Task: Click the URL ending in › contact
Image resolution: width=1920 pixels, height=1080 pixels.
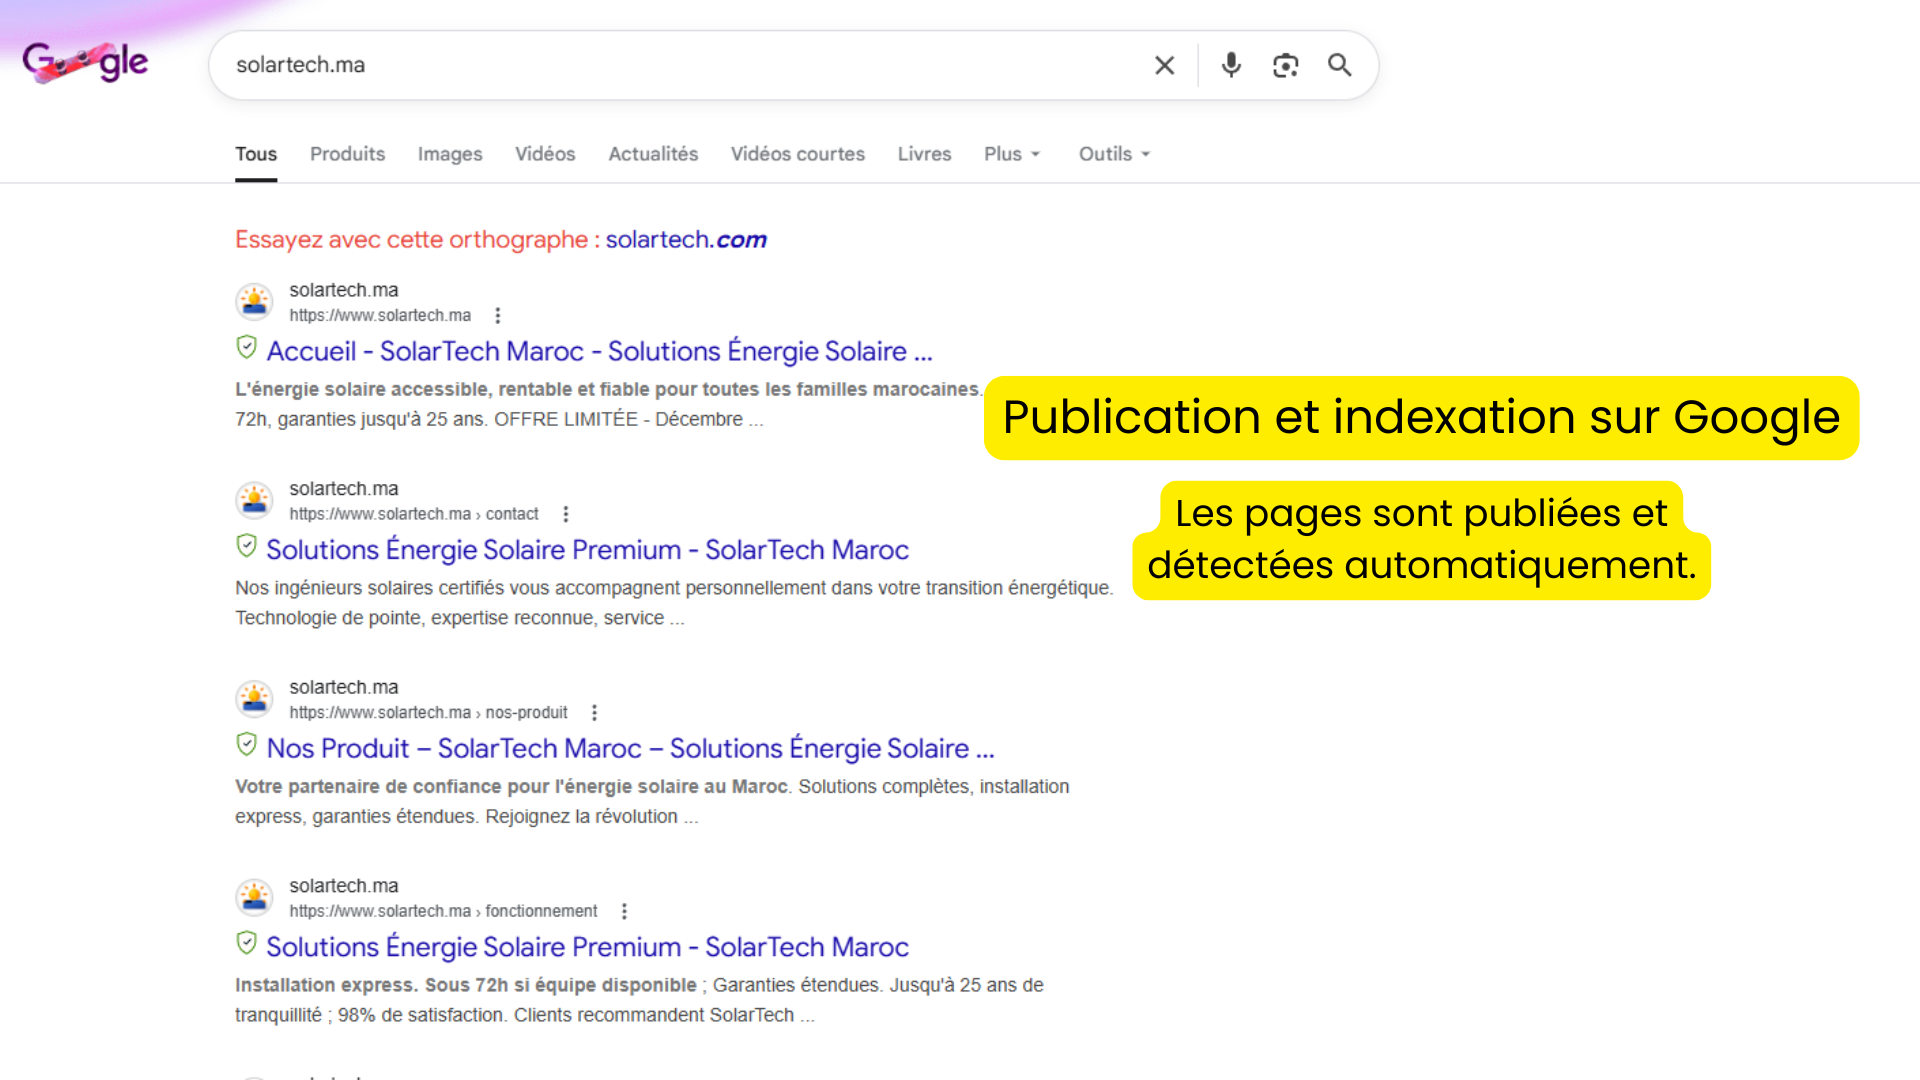Action: click(414, 514)
